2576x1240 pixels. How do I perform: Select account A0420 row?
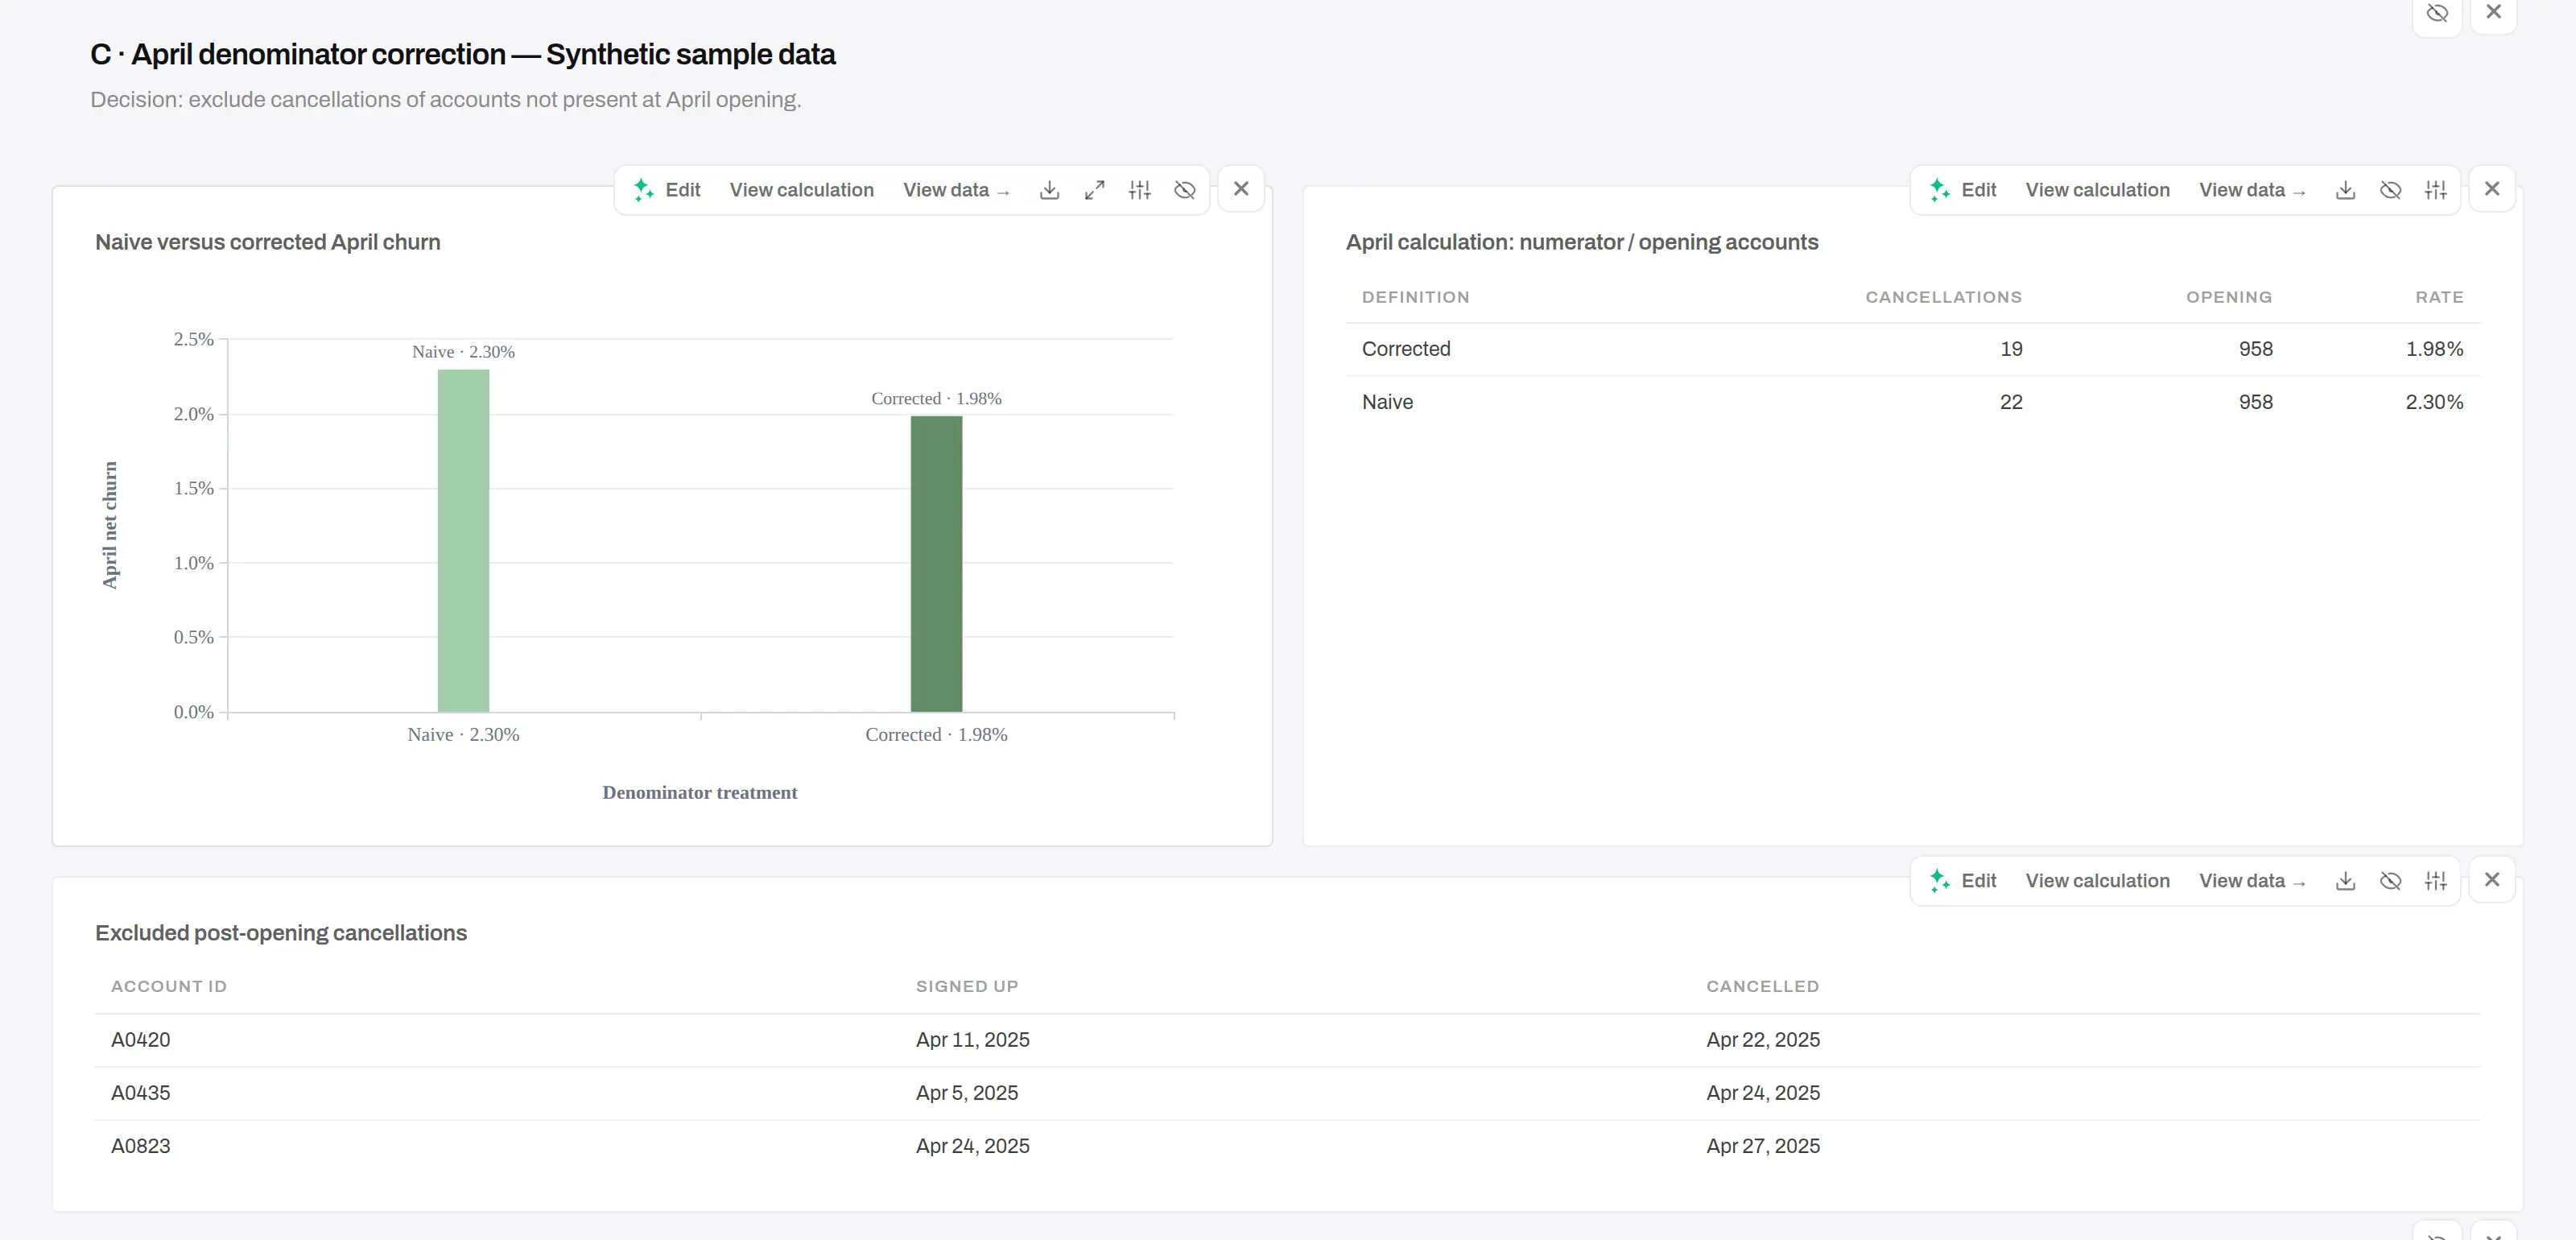[x=1287, y=1040]
